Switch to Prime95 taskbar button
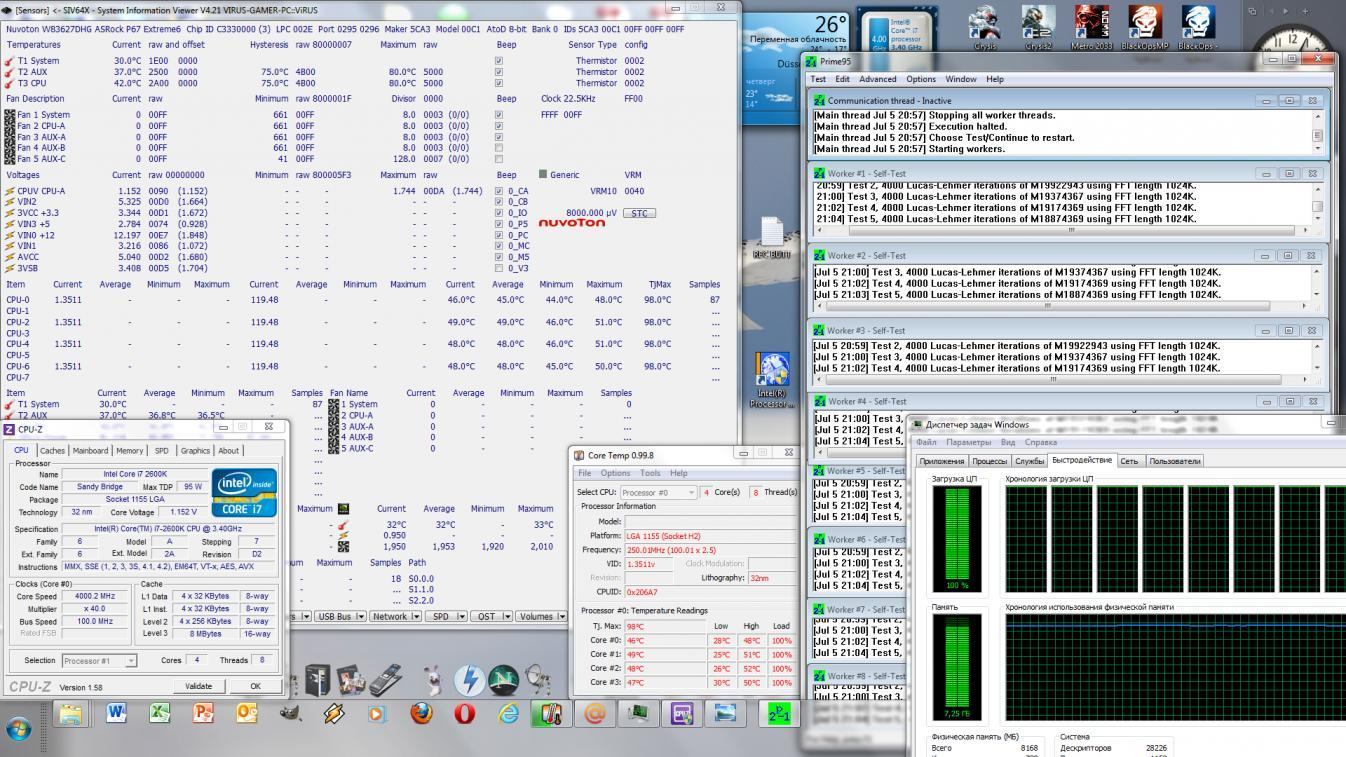Viewport: 1346px width, 757px height. 779,713
